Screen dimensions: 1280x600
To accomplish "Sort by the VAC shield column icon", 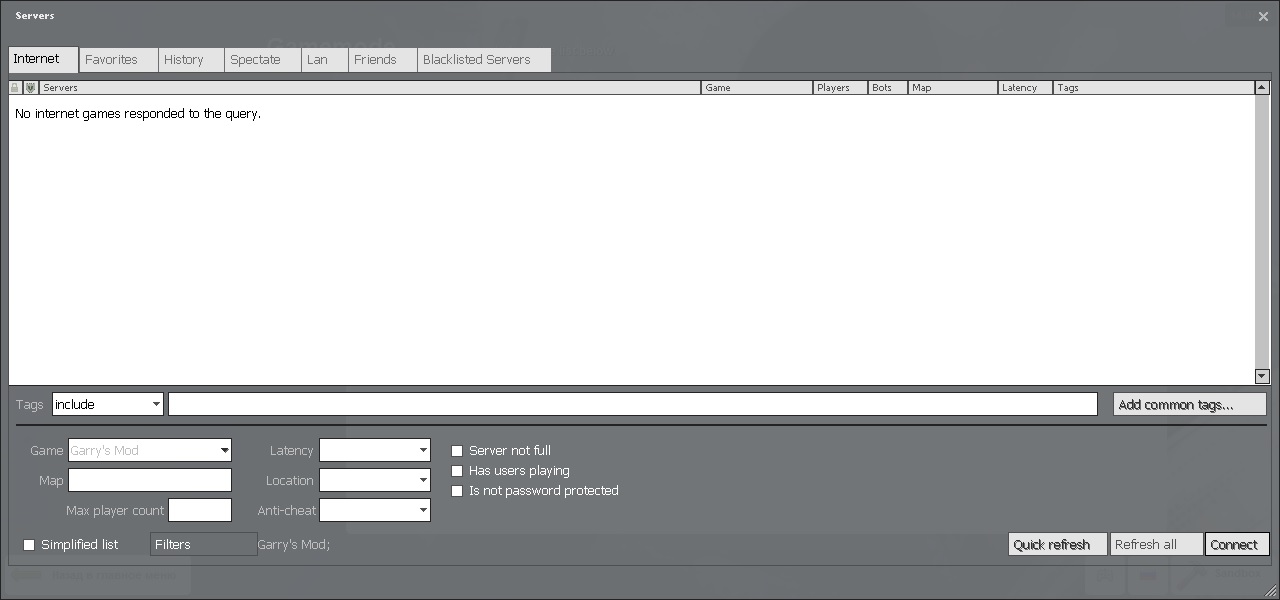I will coord(30,88).
